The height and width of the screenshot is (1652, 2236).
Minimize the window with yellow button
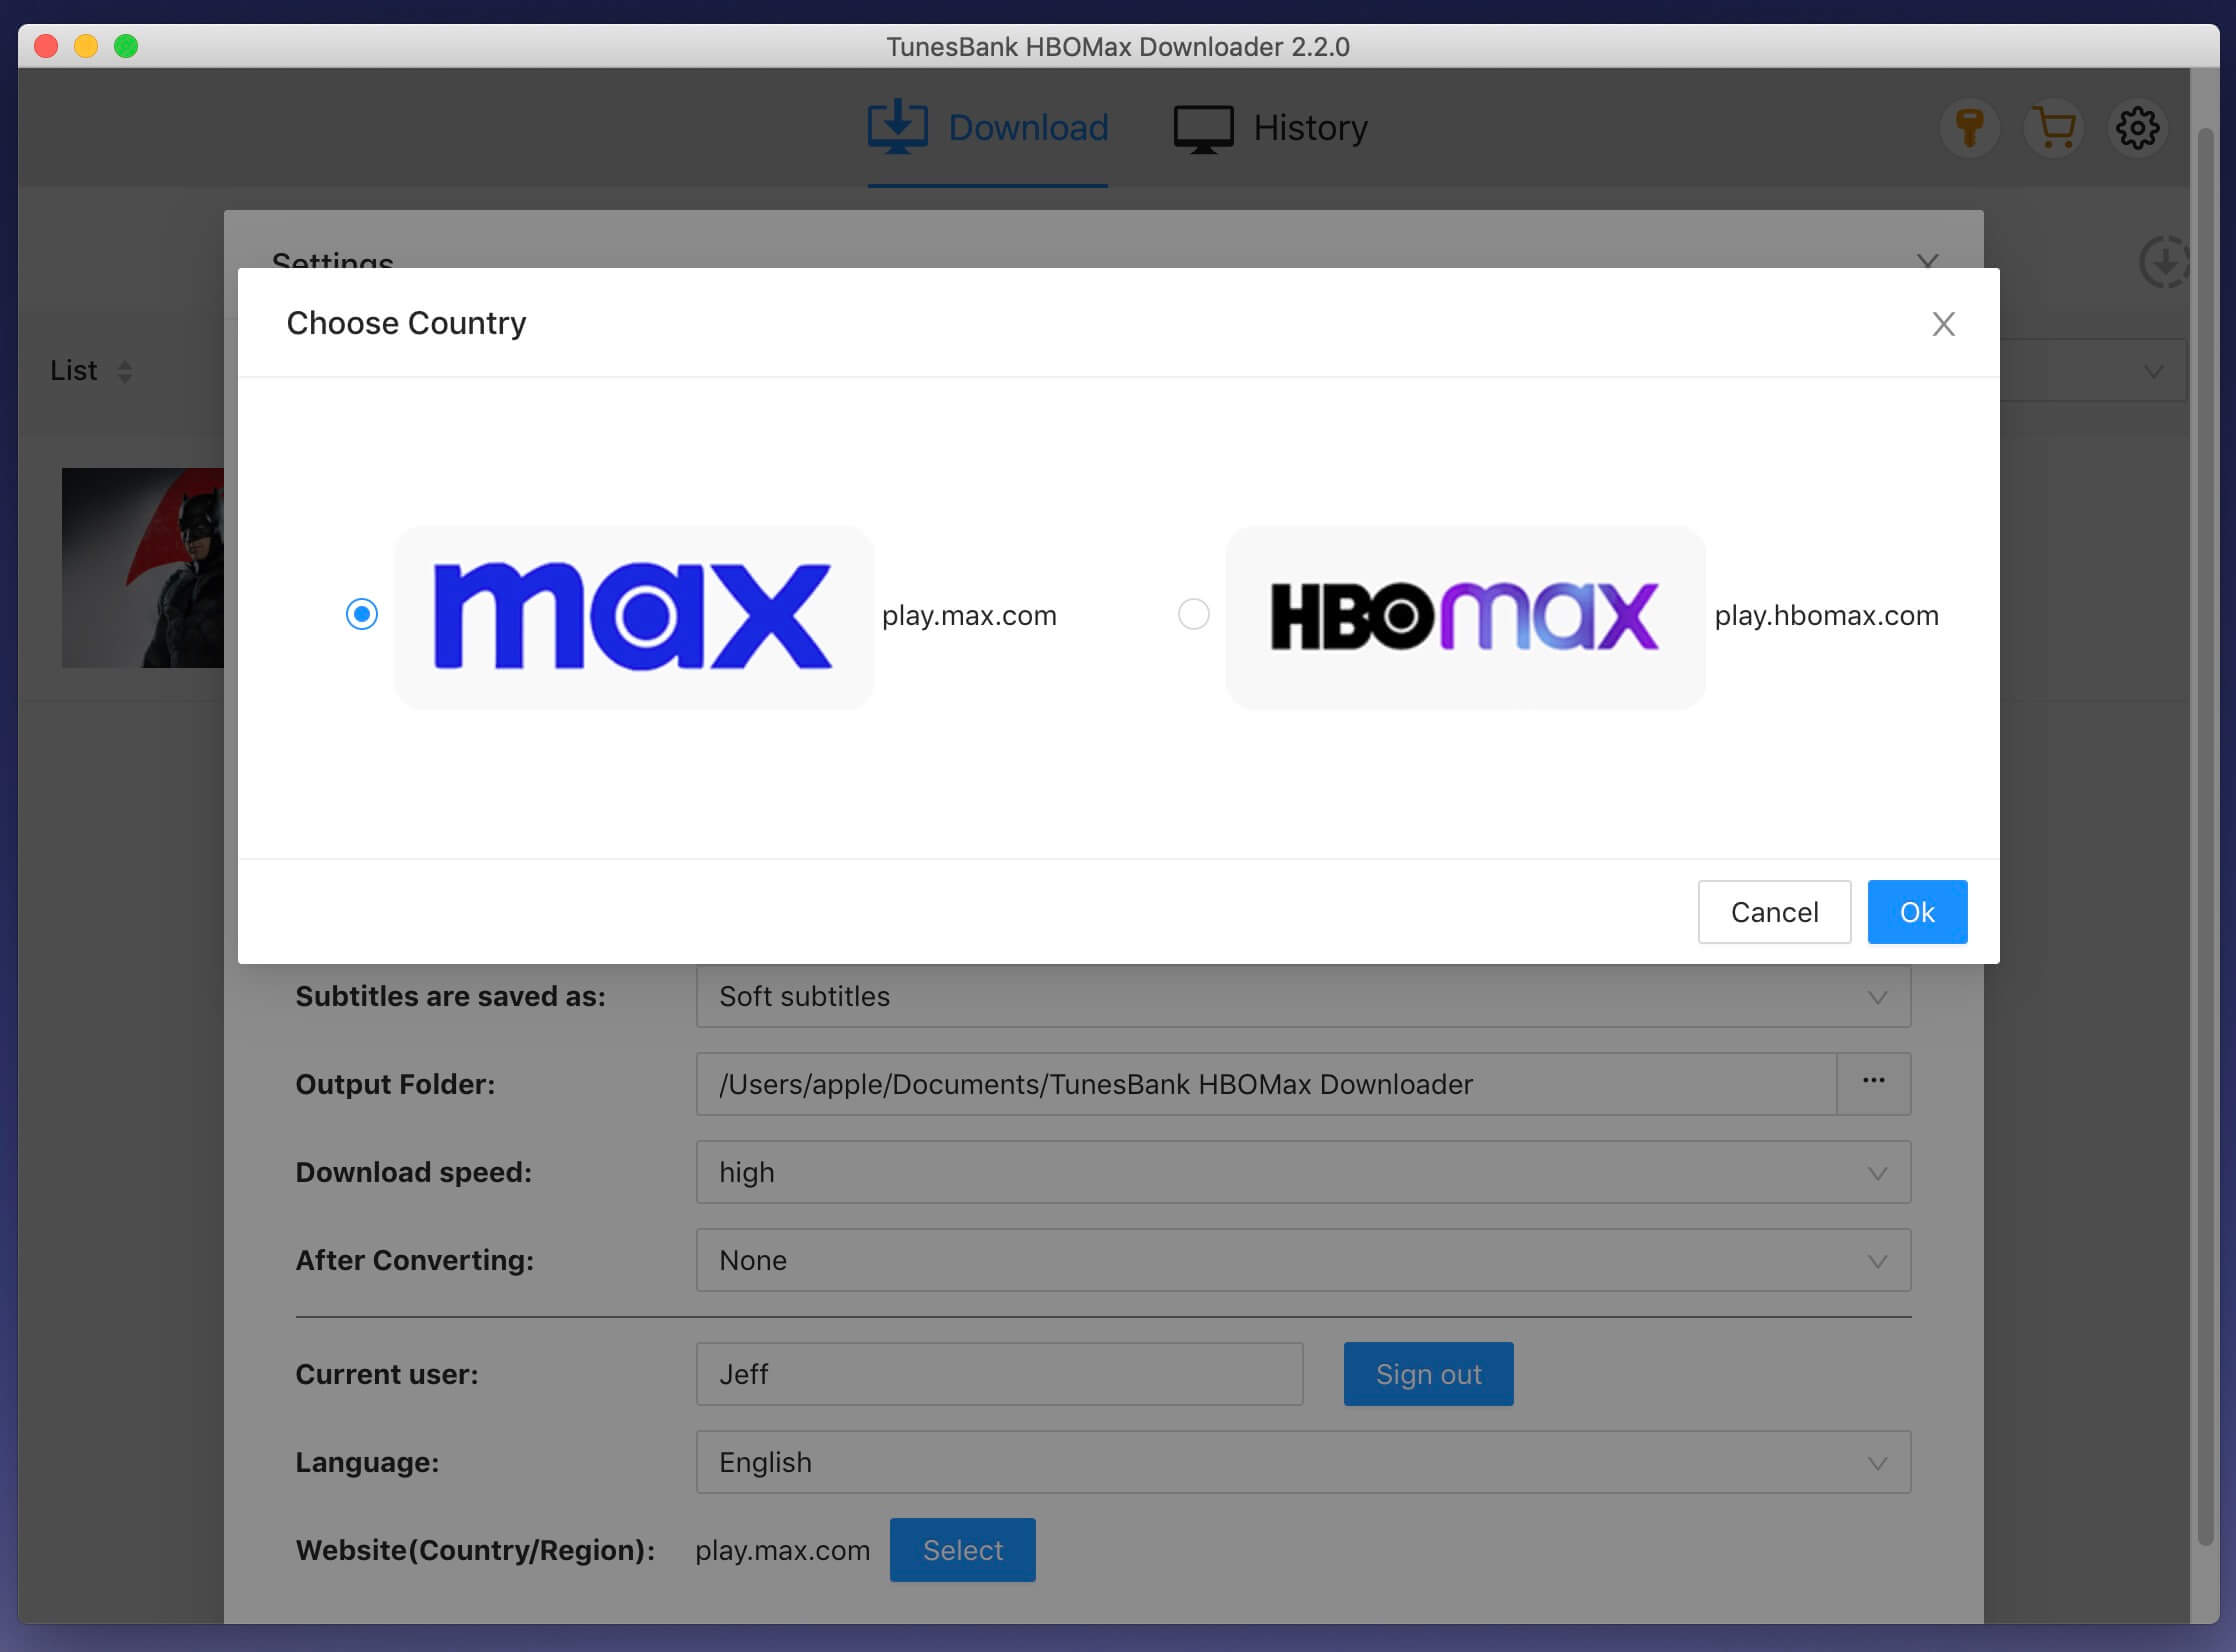click(x=86, y=46)
